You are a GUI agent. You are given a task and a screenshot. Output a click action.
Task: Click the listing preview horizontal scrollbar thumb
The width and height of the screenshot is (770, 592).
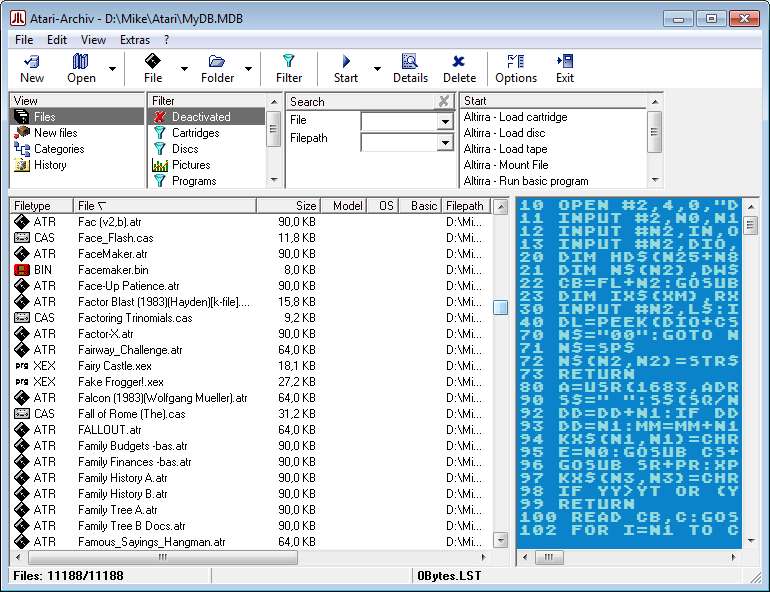pyautogui.click(x=549, y=557)
